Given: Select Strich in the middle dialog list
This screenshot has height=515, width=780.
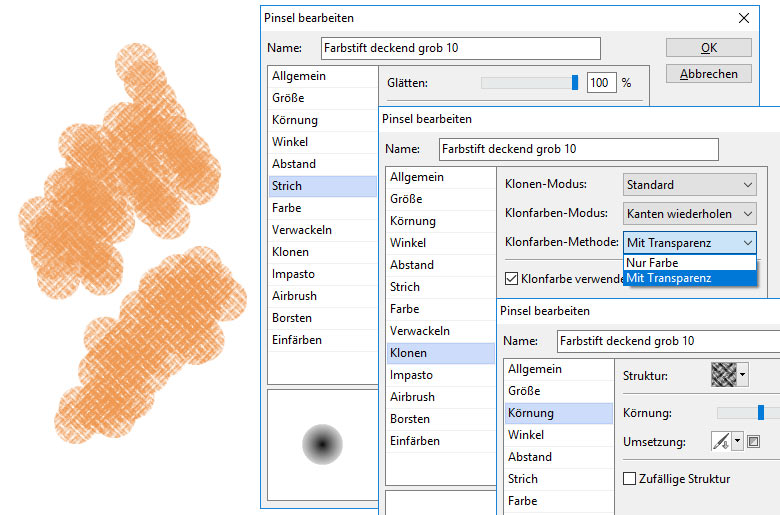Looking at the screenshot, I should pyautogui.click(x=440, y=287).
